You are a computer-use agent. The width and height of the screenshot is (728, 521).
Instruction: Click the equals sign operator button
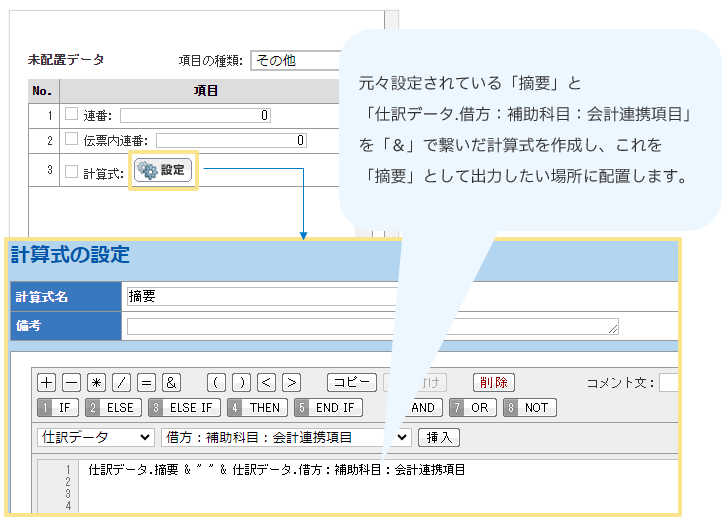[146, 382]
